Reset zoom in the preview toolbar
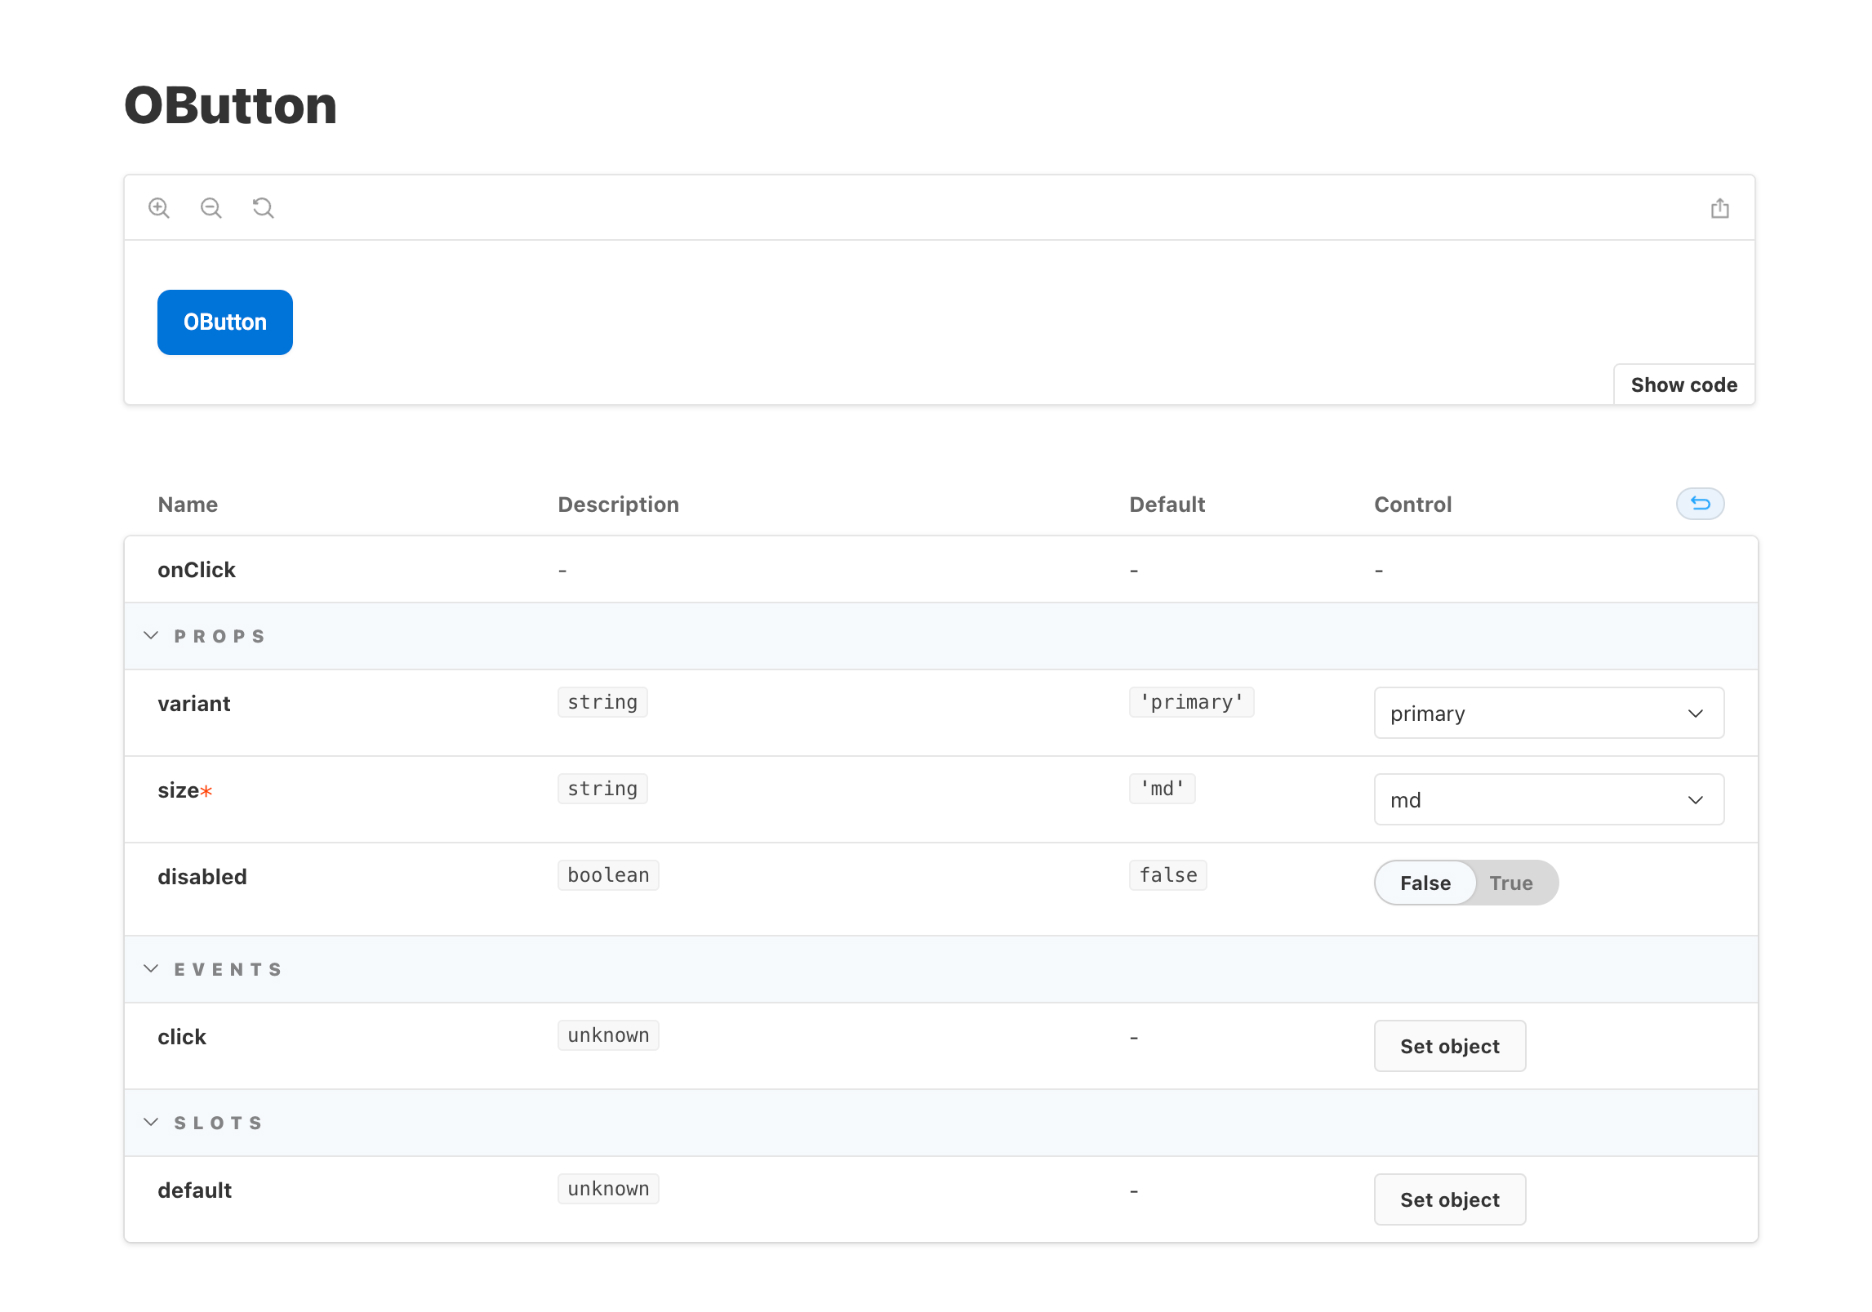Viewport: 1872px width, 1312px height. click(263, 208)
